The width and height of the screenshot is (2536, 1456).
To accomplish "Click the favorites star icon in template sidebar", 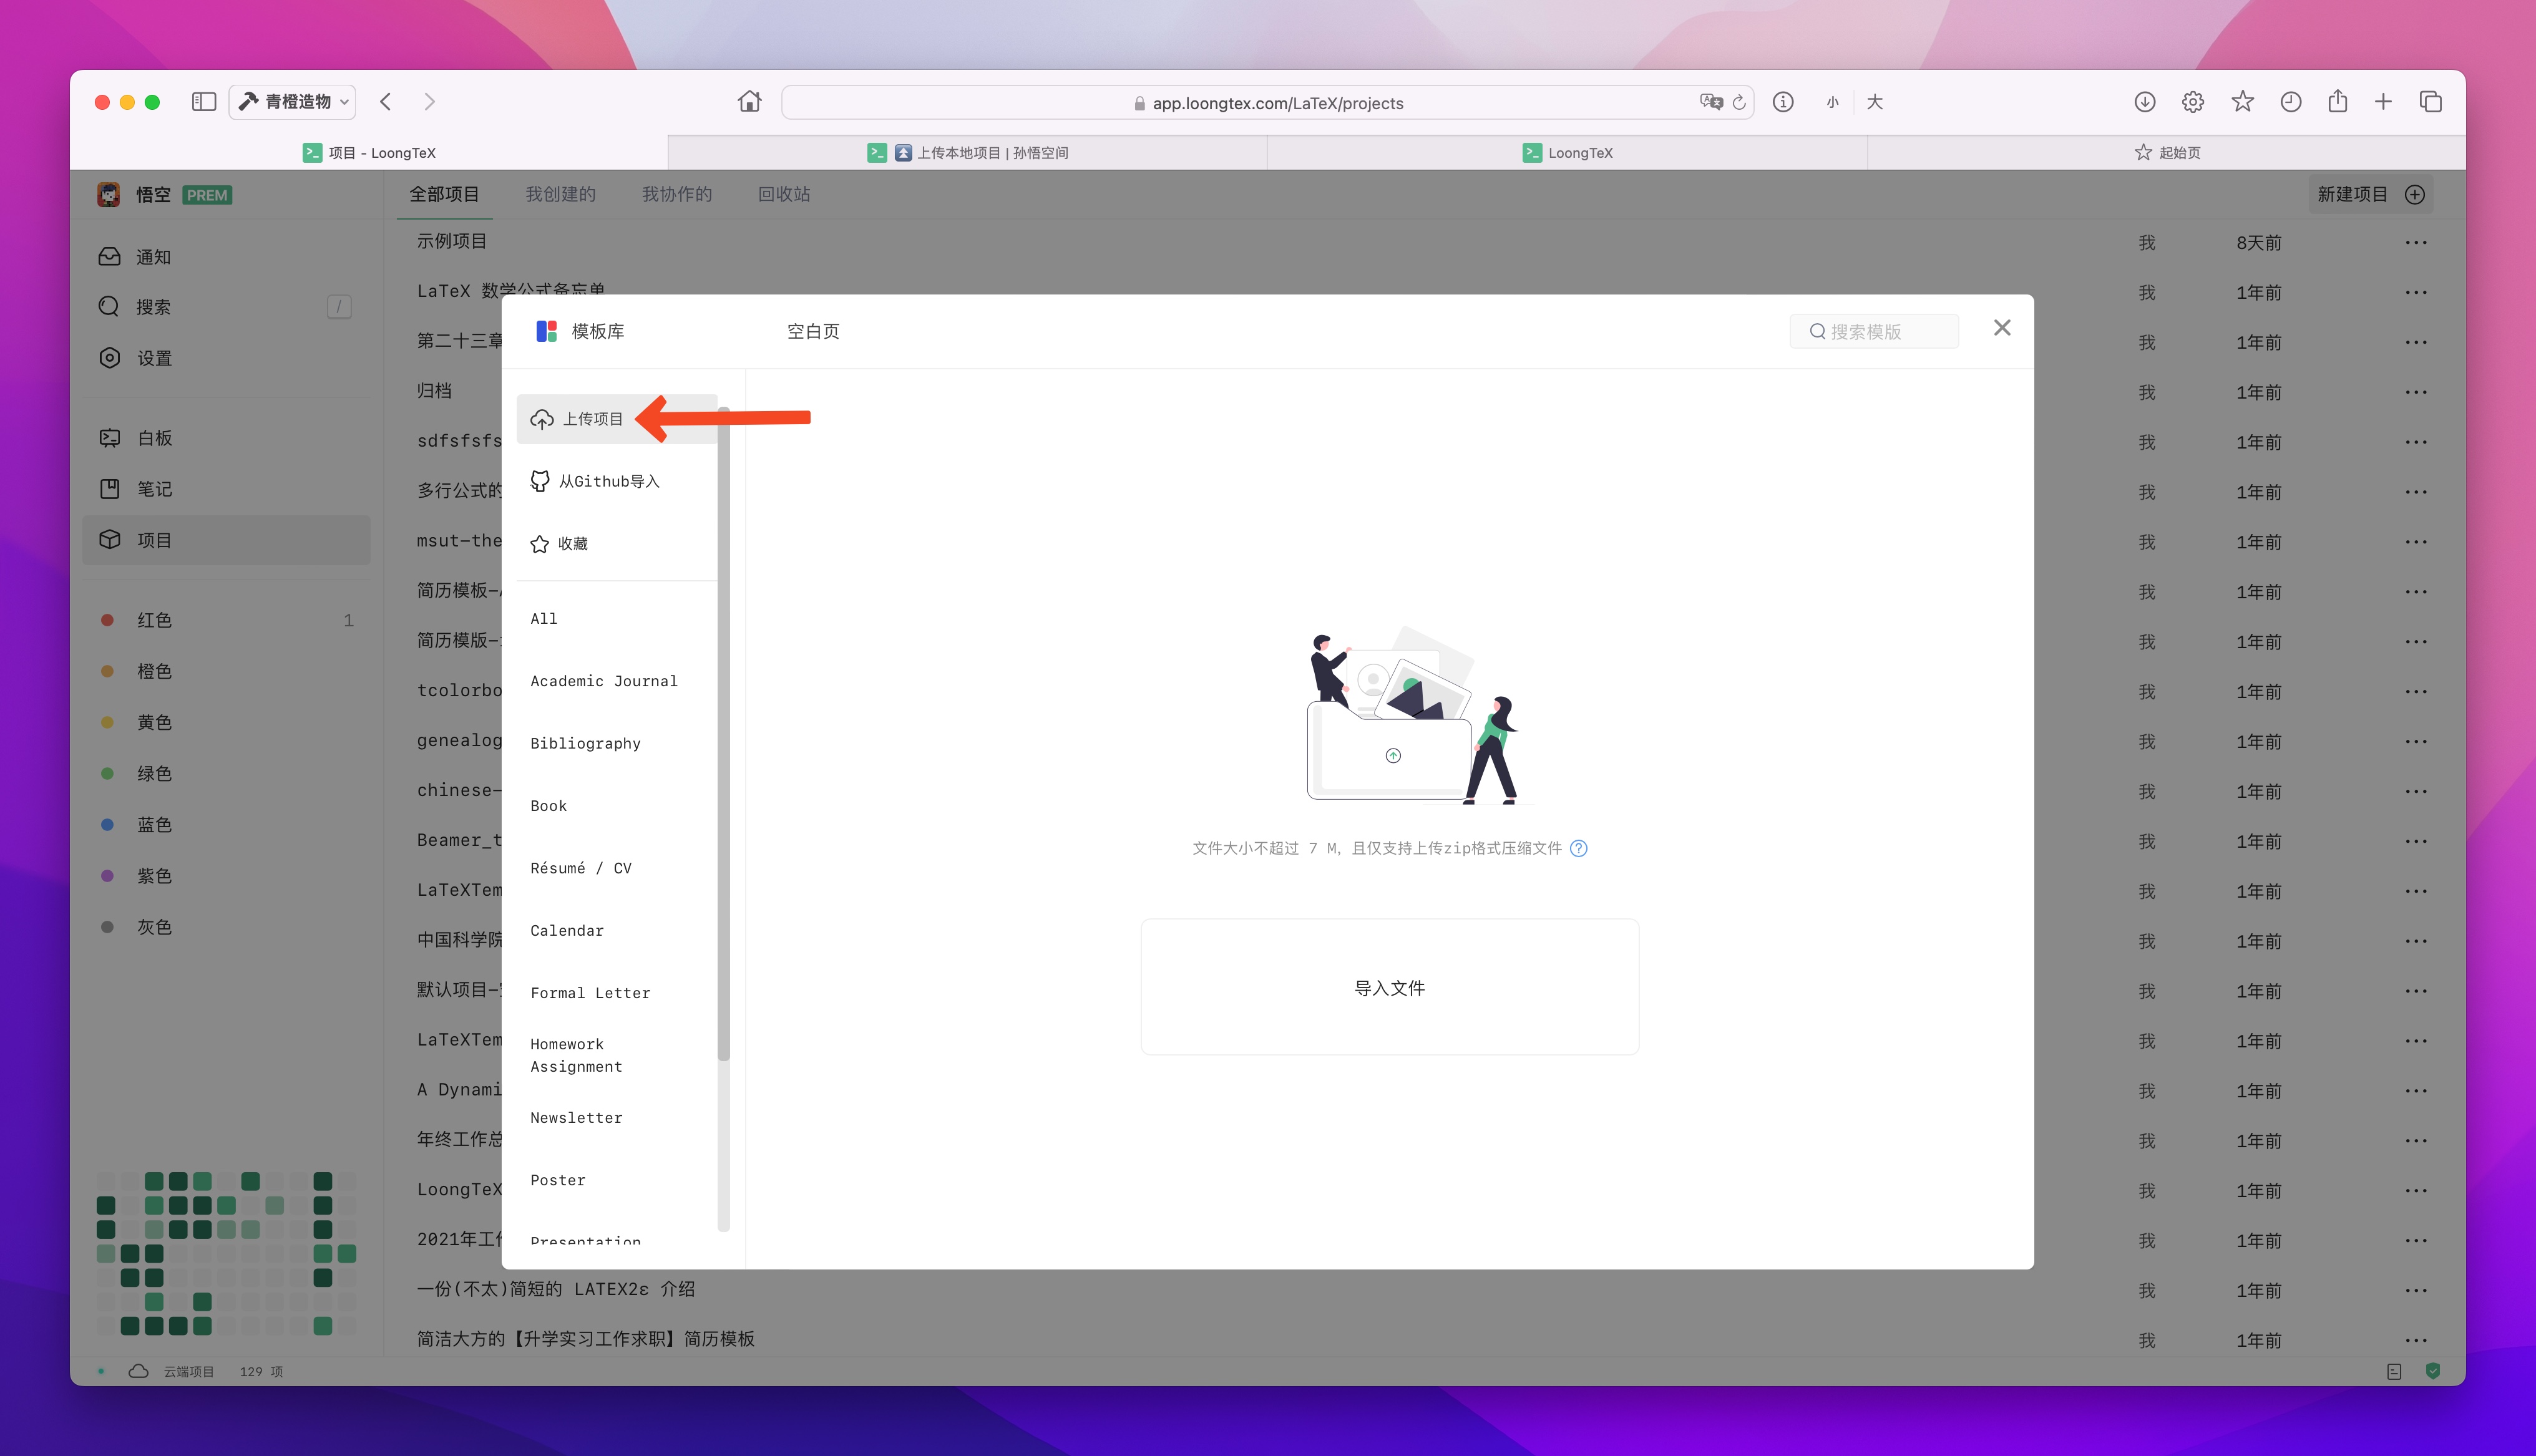I will tap(540, 544).
